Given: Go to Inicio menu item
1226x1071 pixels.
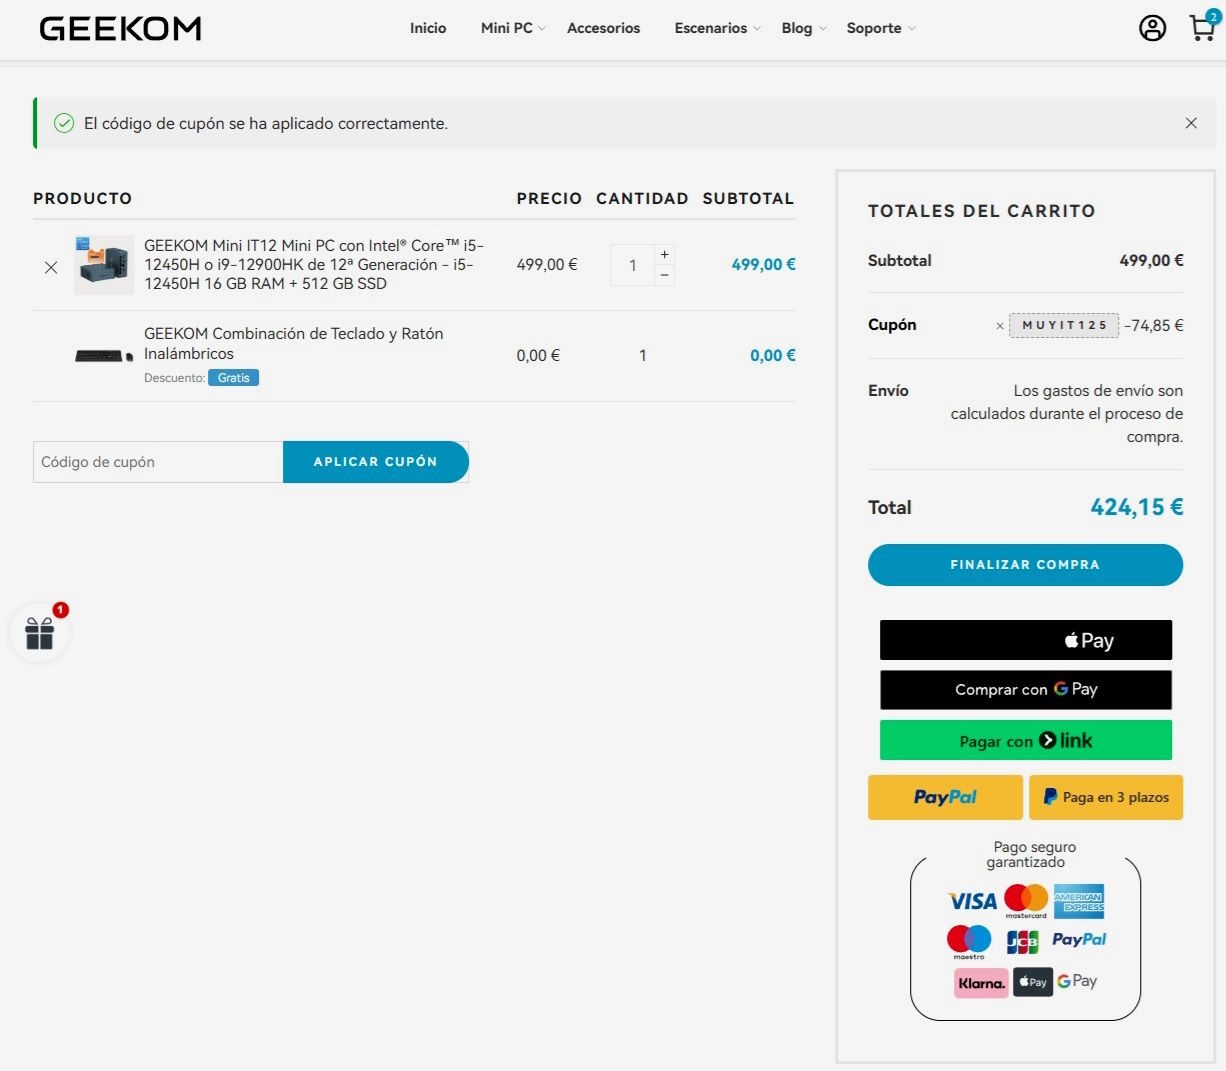Looking at the screenshot, I should coord(428,28).
